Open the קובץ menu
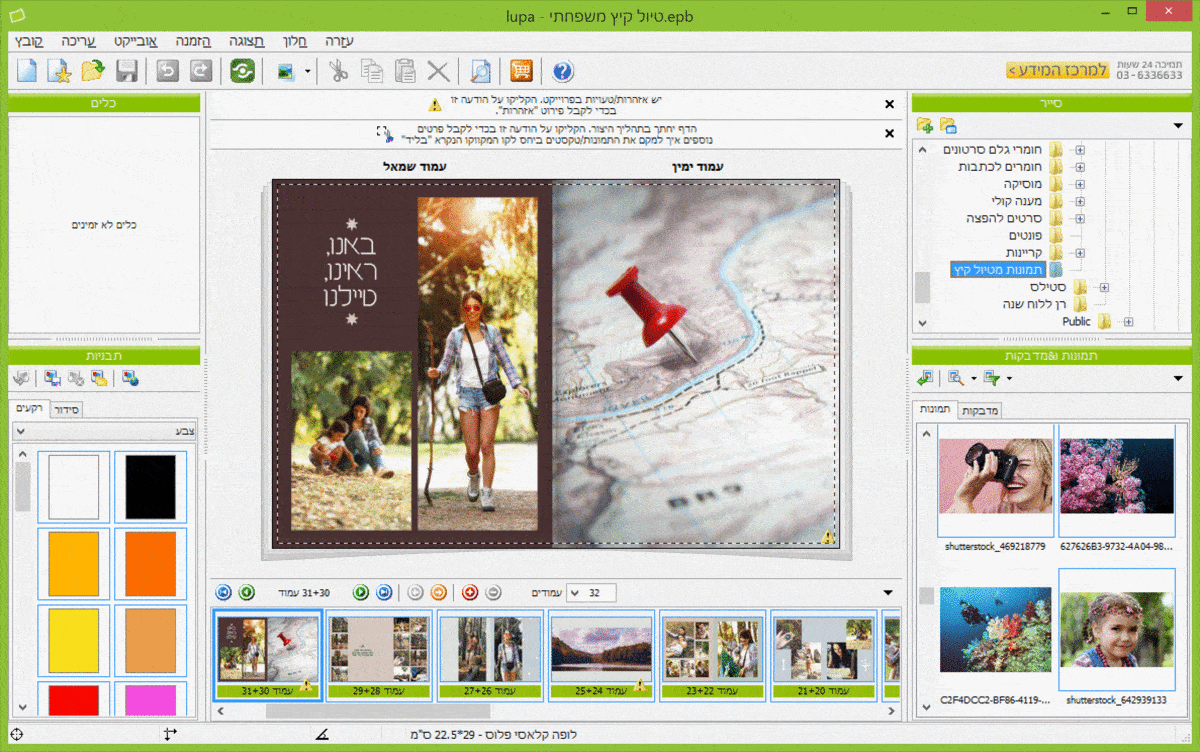The width and height of the screenshot is (1200, 752). (x=29, y=41)
